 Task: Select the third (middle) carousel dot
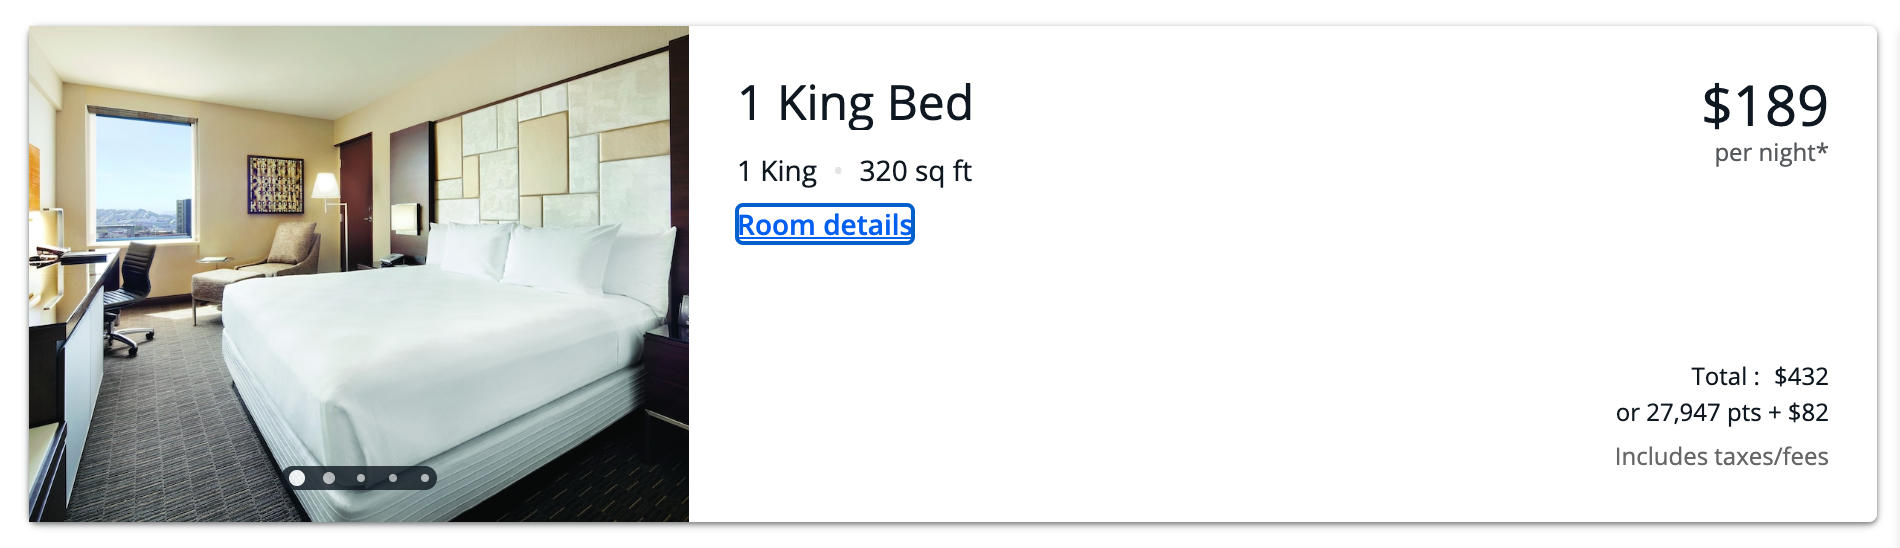tap(361, 478)
